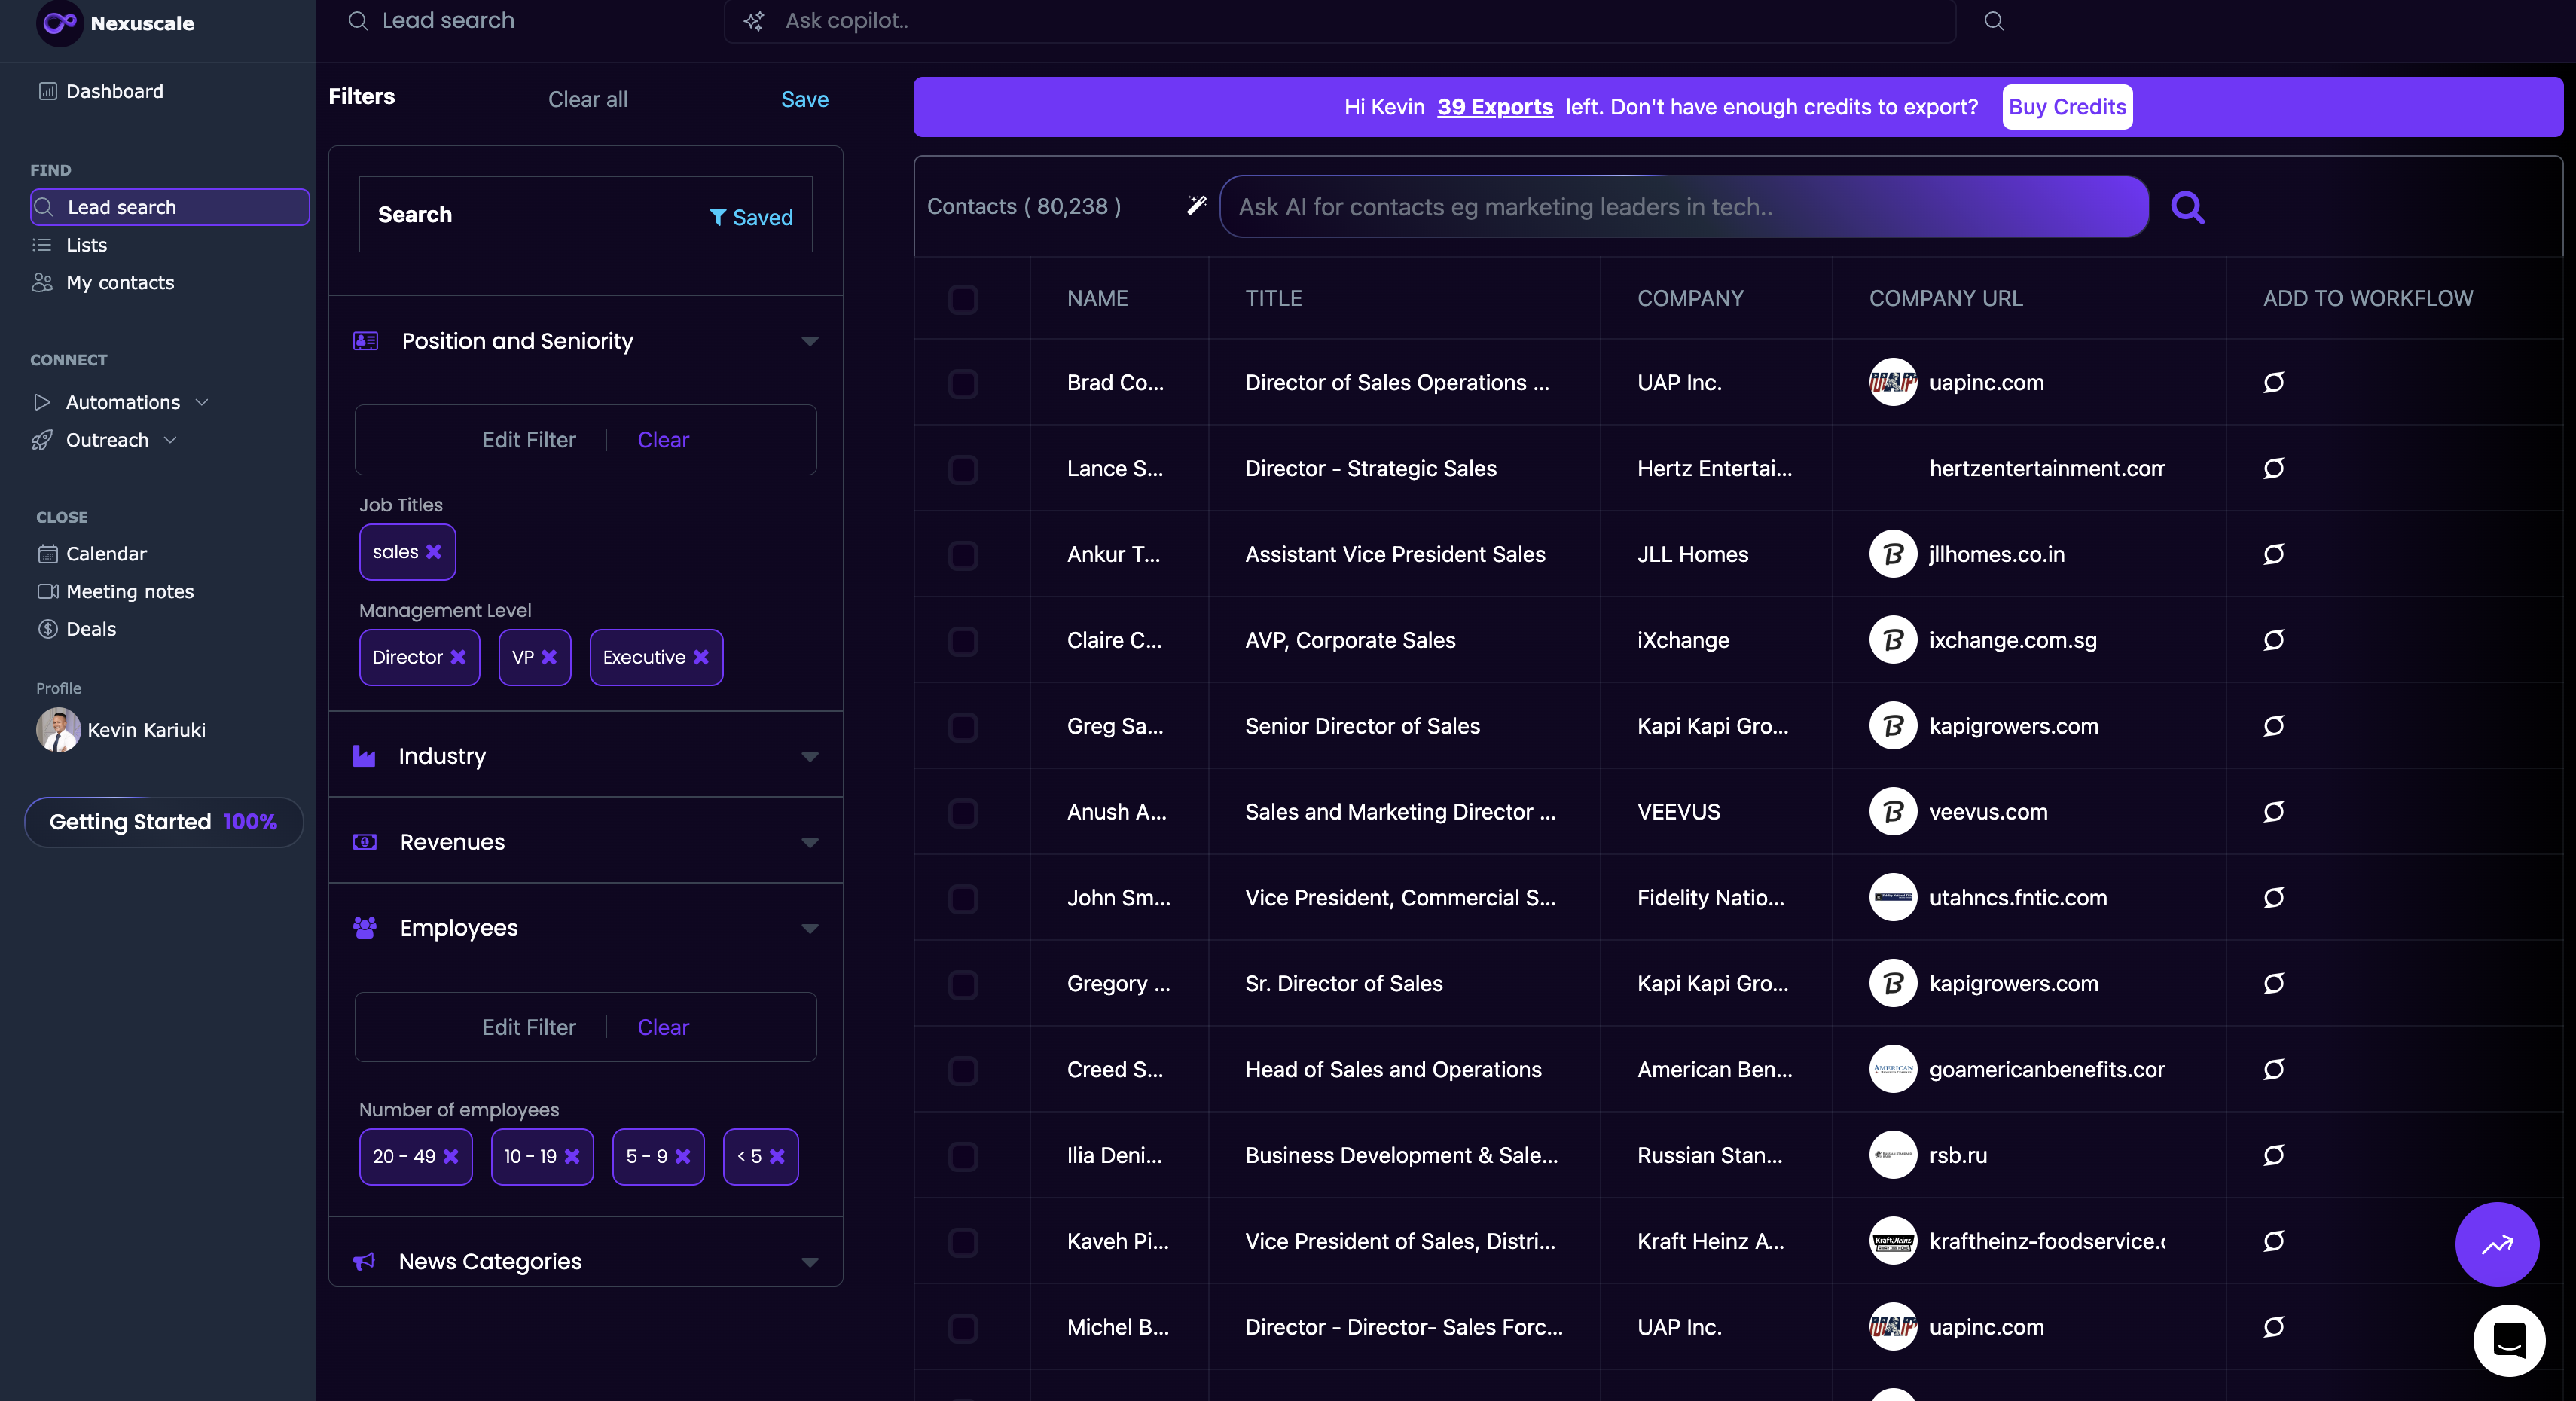Click Edit Filter under Position and Seniority

click(x=528, y=440)
